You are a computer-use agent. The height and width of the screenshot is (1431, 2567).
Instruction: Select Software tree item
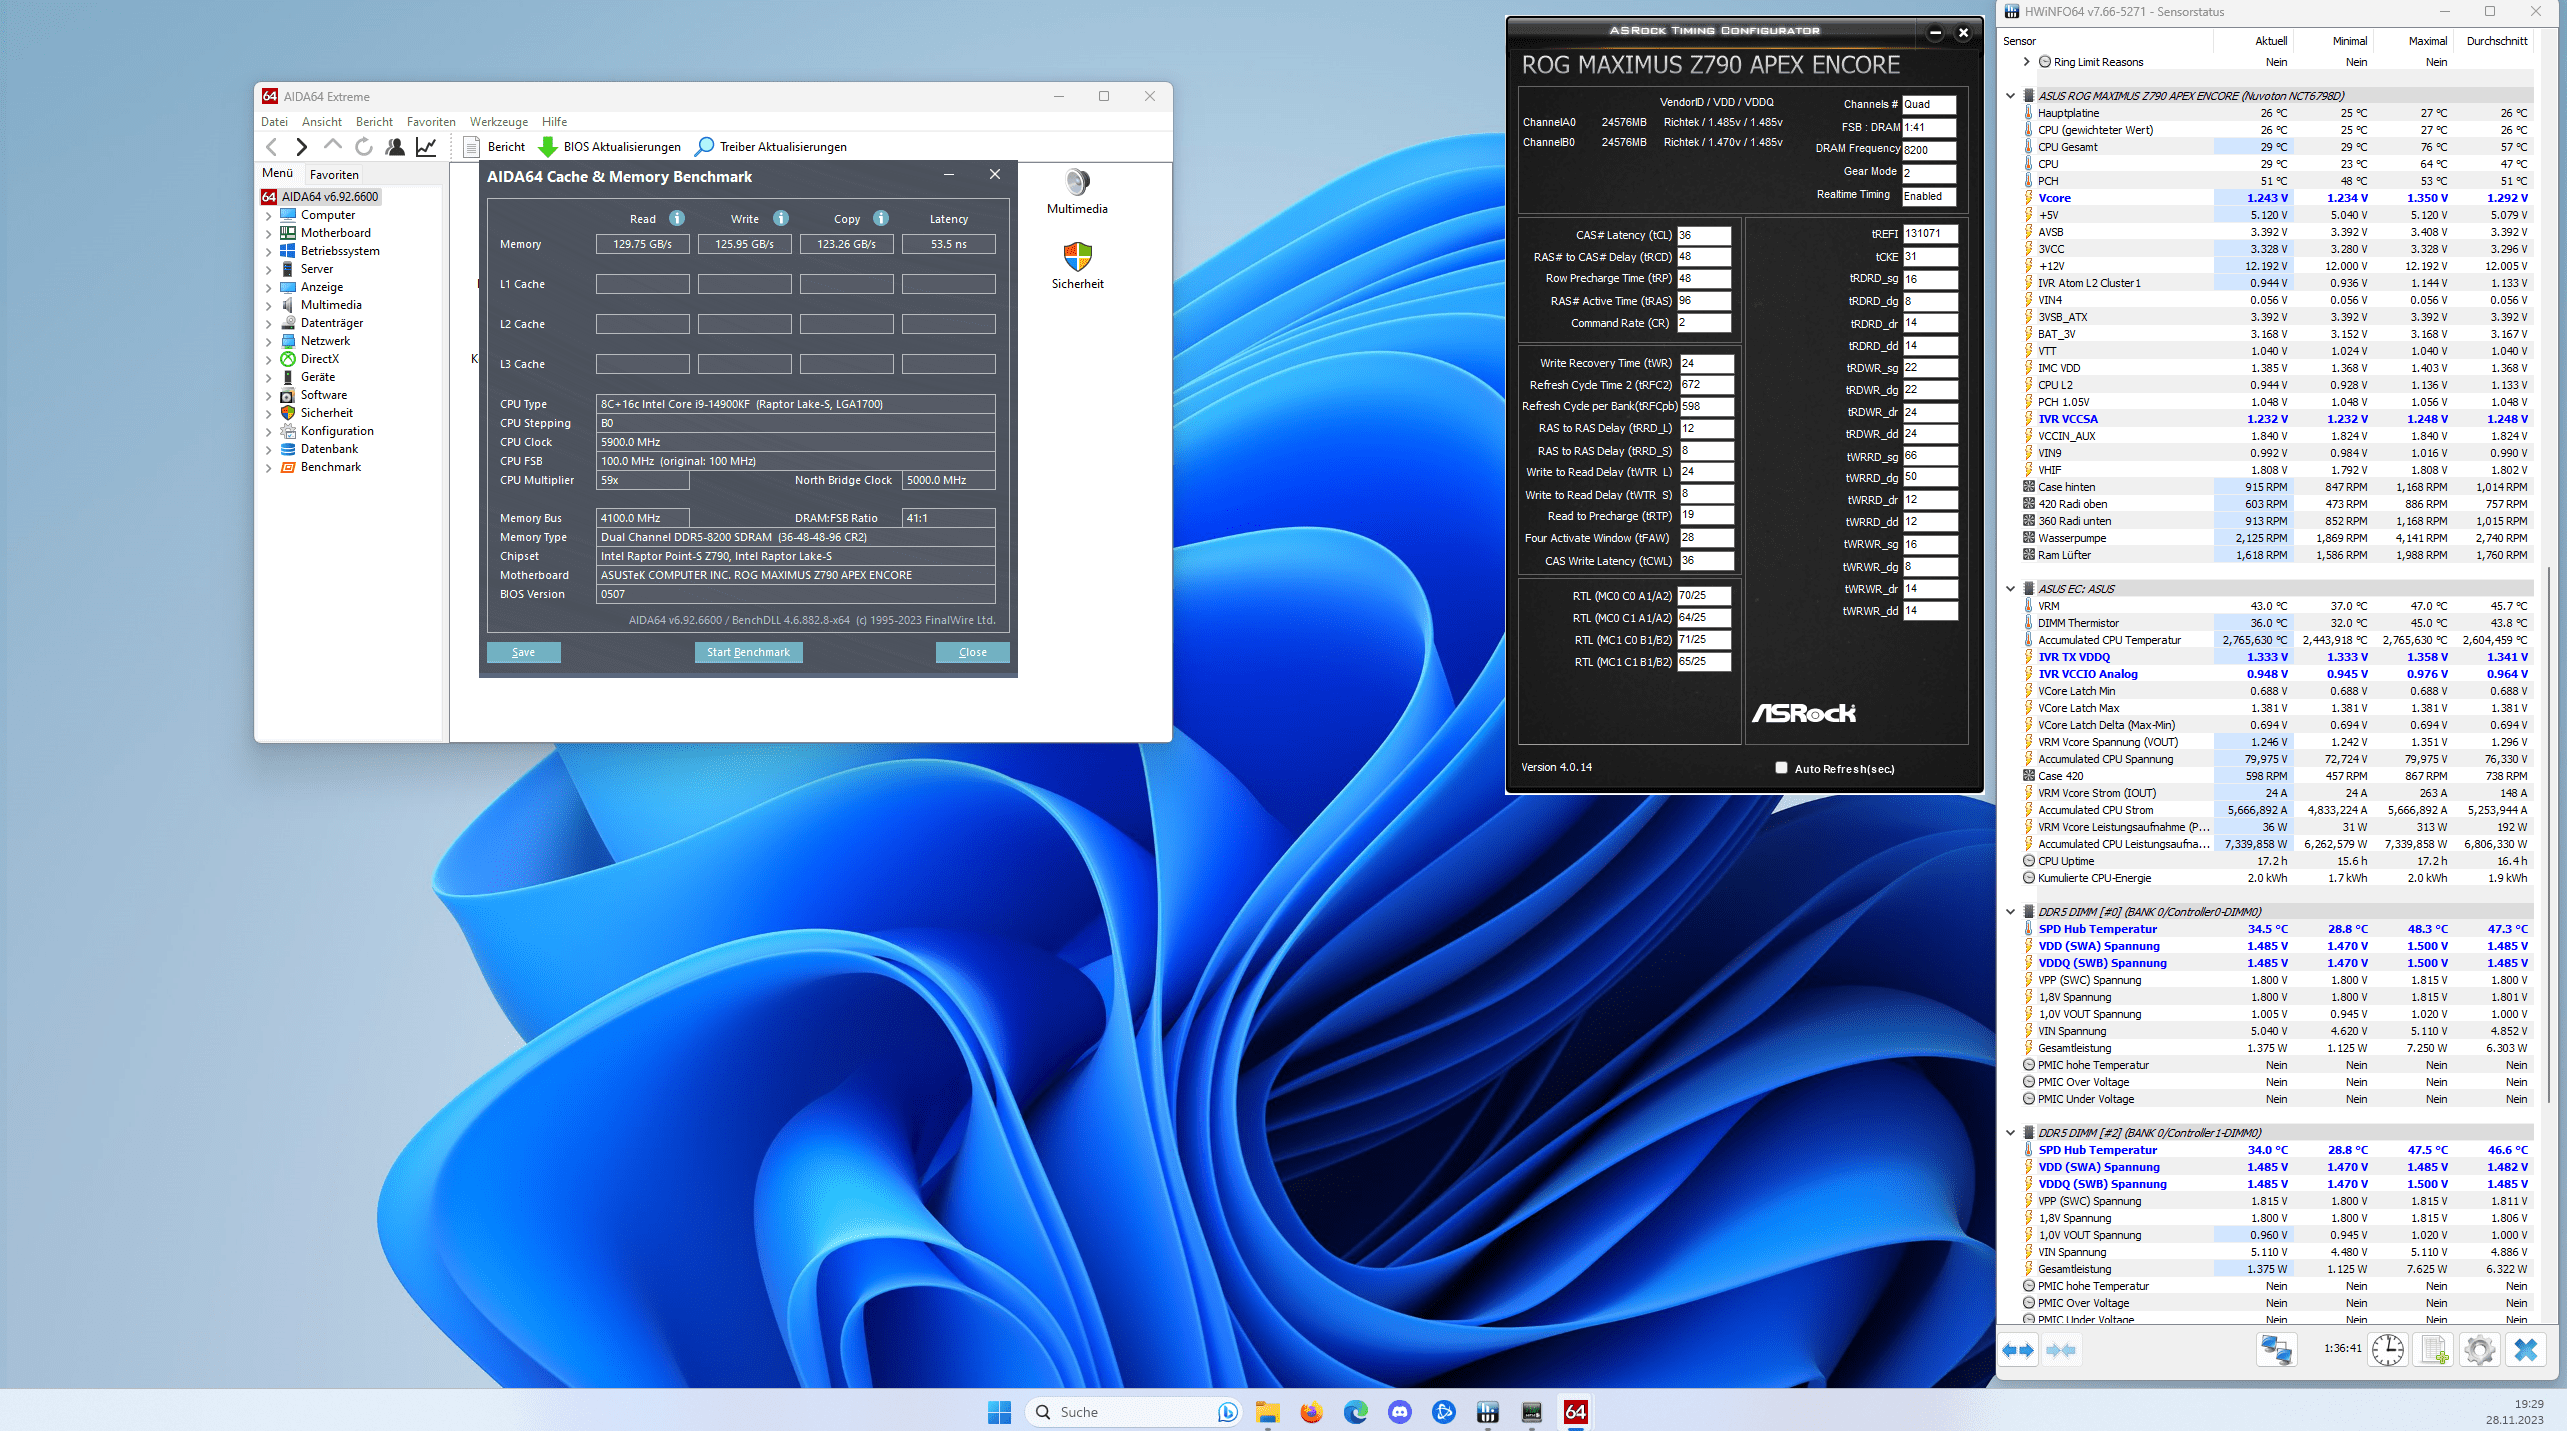point(324,395)
